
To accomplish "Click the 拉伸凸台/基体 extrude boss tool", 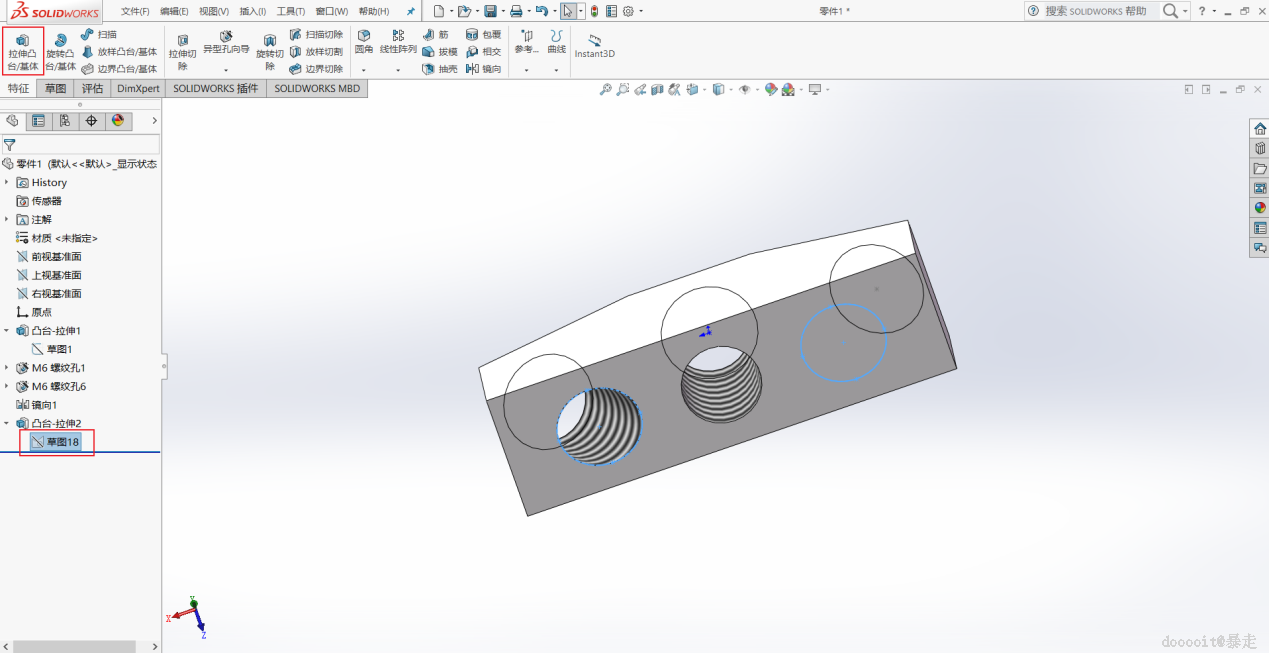I will pos(22,50).
